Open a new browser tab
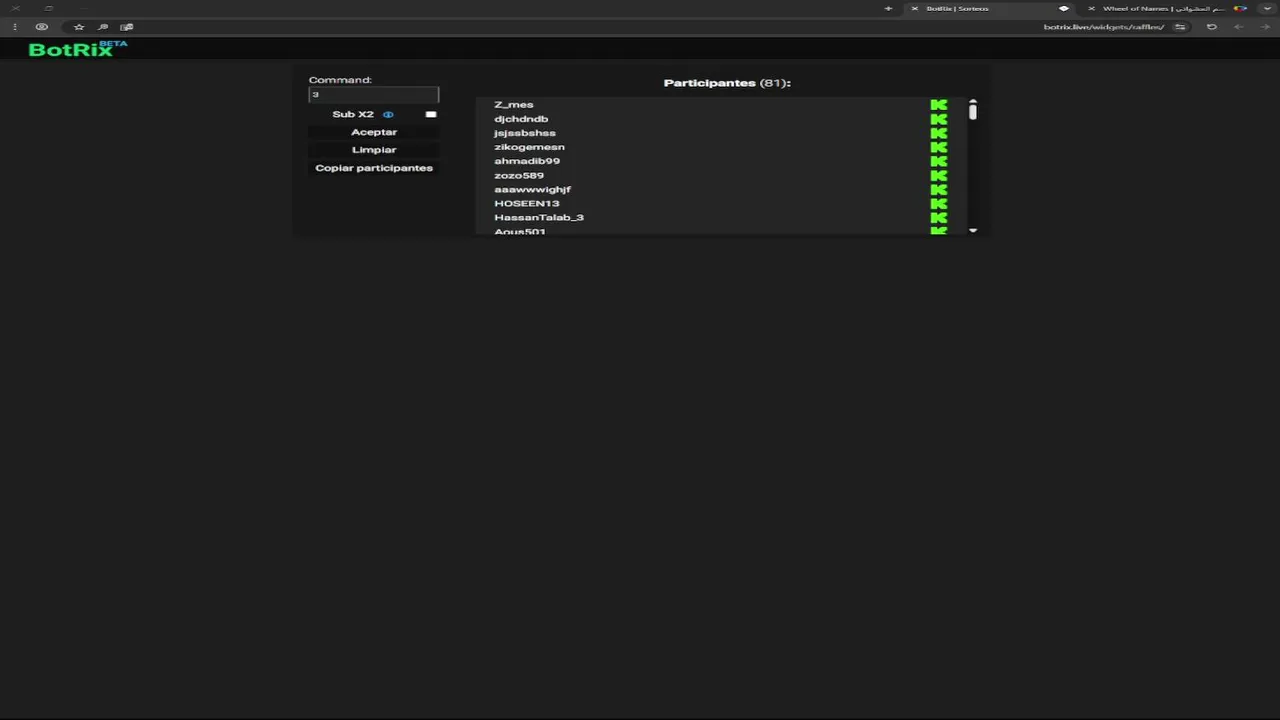The height and width of the screenshot is (720, 1280). pyautogui.click(x=888, y=8)
